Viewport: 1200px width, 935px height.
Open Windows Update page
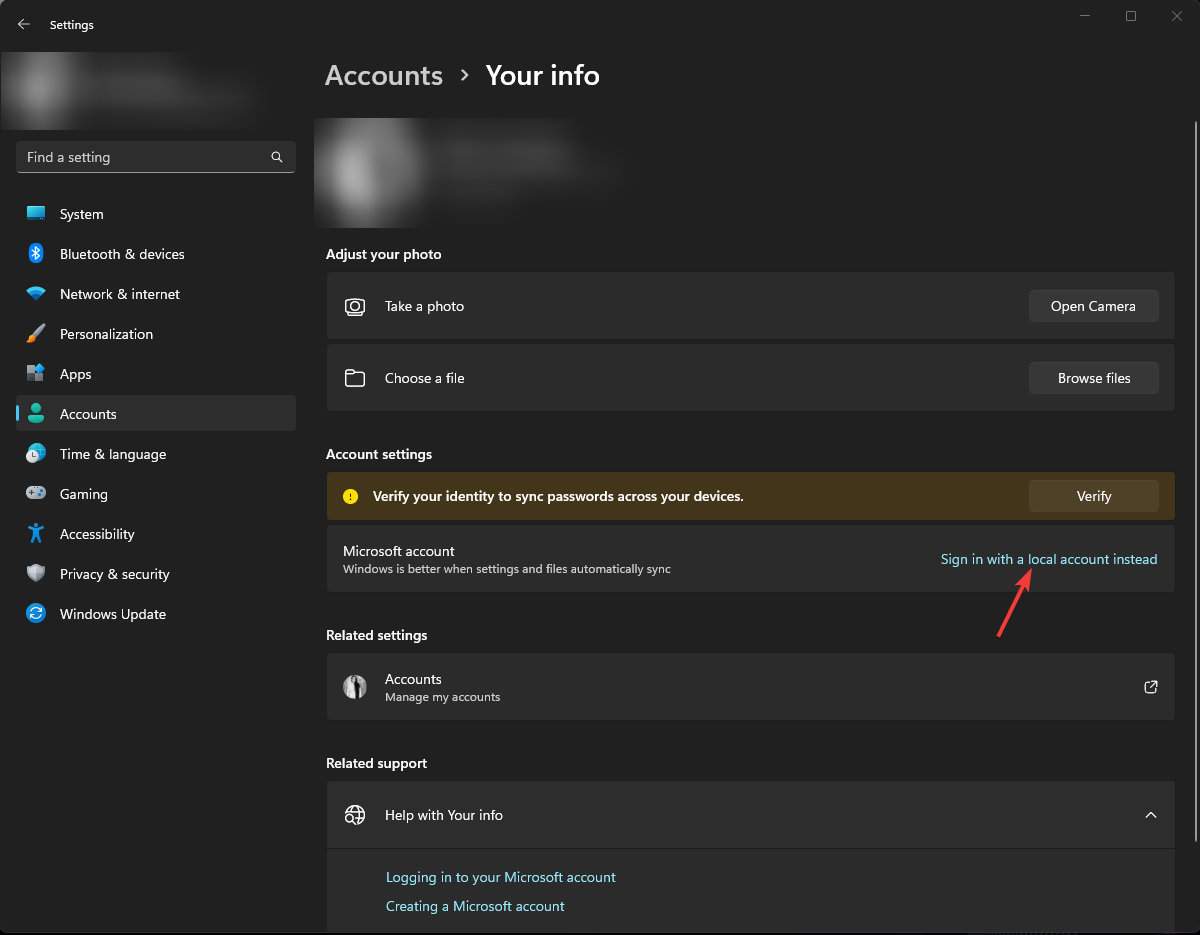click(112, 614)
